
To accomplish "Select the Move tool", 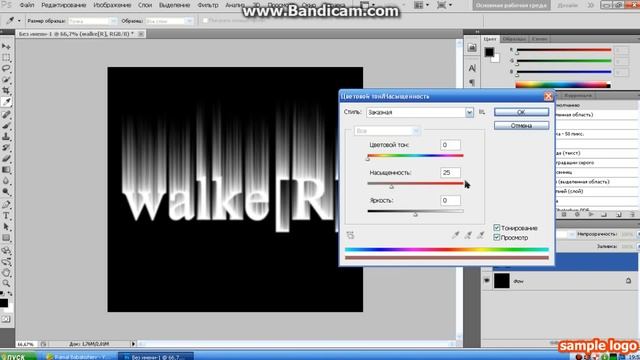I will pos(6,47).
